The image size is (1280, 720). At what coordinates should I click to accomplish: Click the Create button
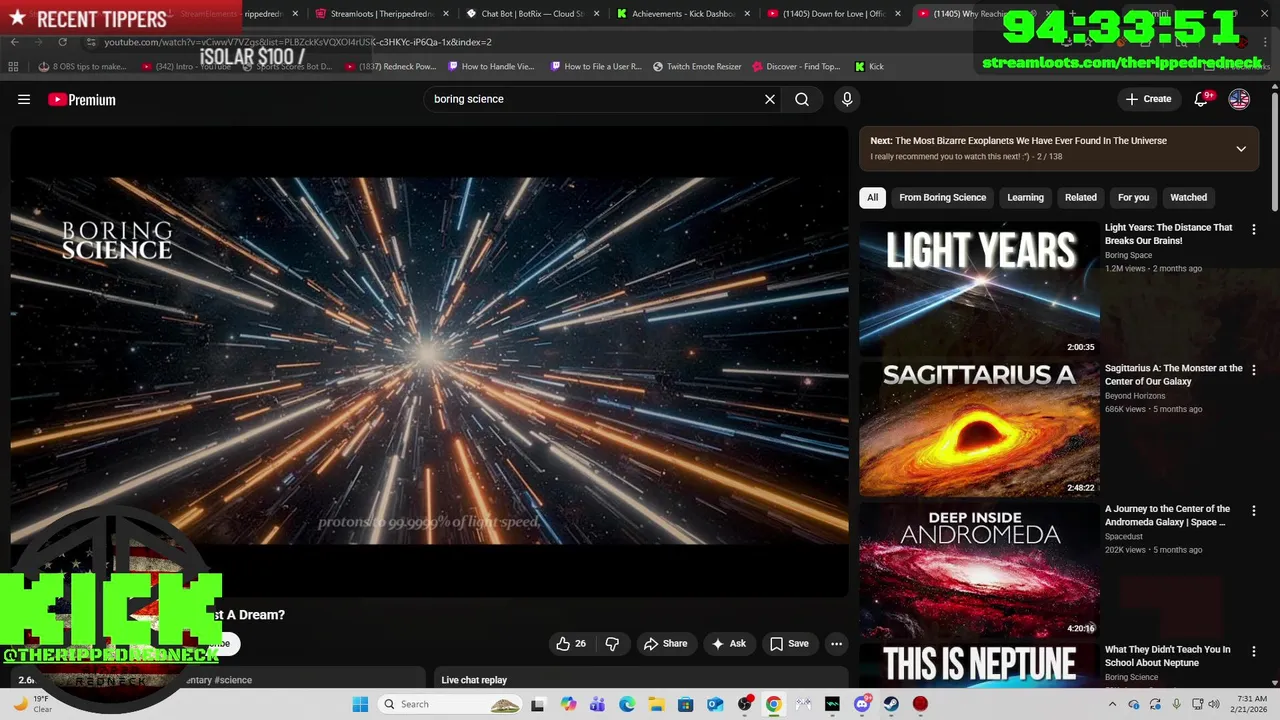[x=1148, y=99]
